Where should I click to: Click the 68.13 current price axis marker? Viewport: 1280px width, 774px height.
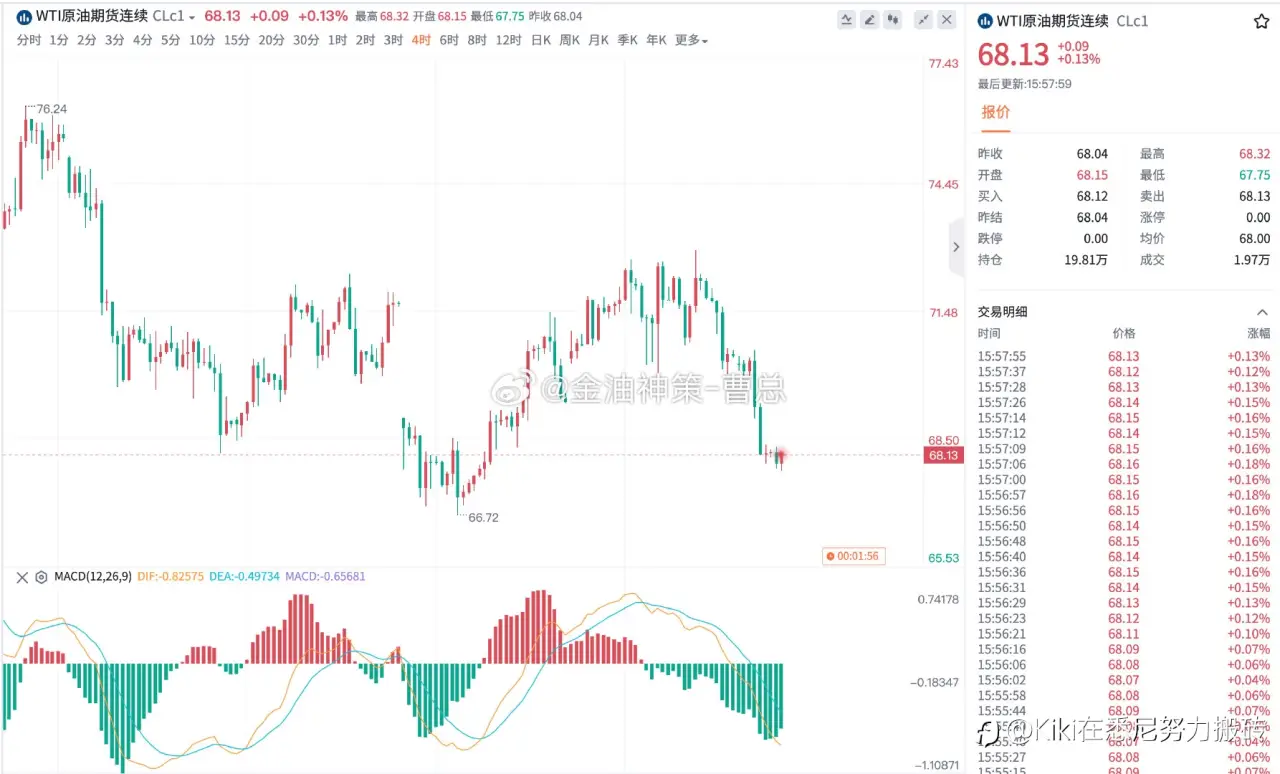click(944, 455)
